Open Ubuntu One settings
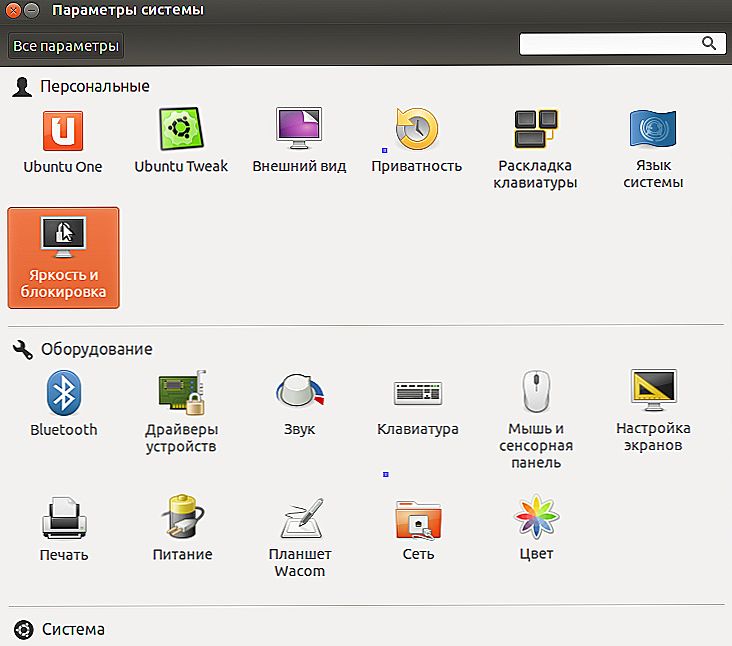Screen dimensions: 732x646 pyautogui.click(x=63, y=142)
